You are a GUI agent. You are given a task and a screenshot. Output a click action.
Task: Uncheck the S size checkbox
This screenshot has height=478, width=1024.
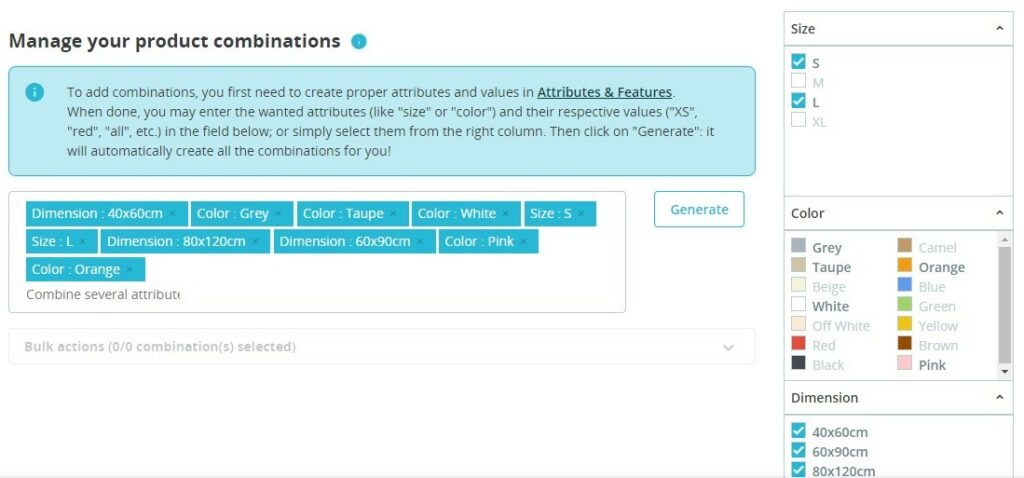coord(798,62)
